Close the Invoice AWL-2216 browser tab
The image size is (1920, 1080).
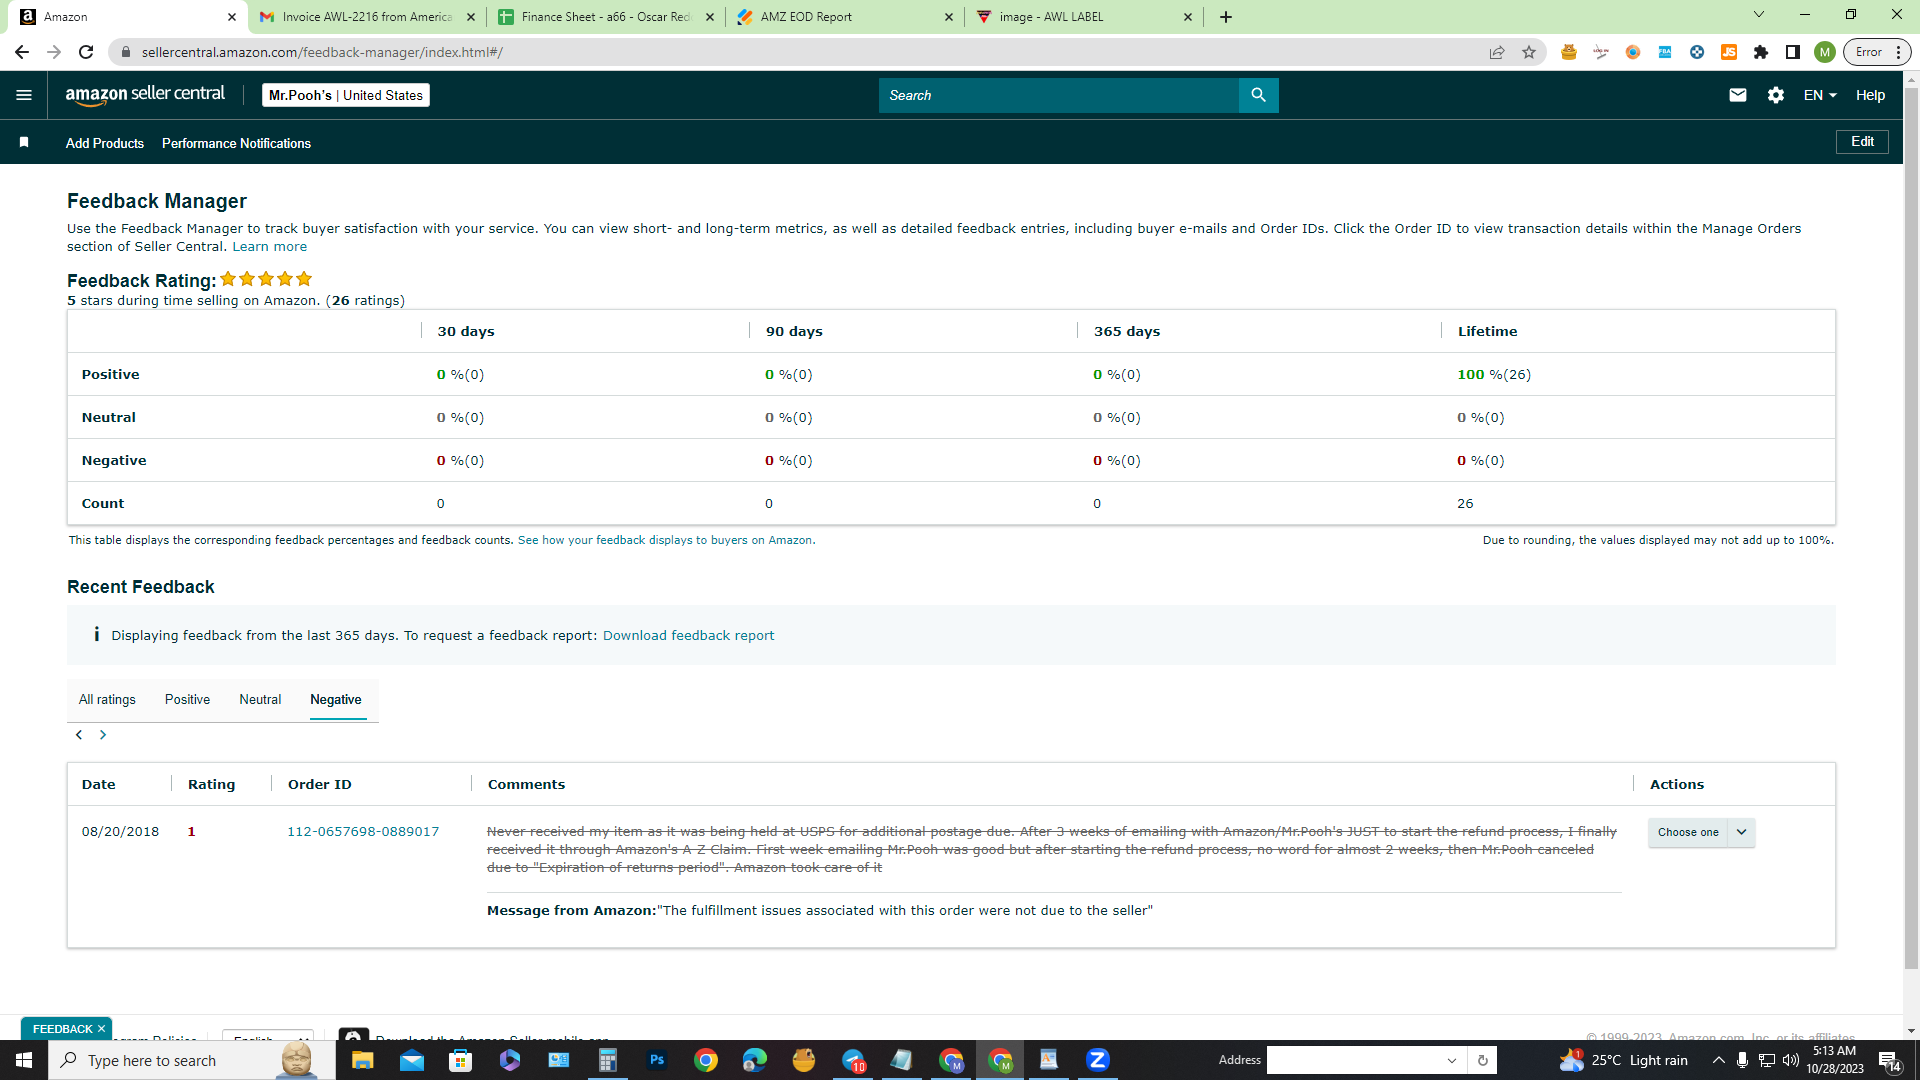(x=471, y=17)
